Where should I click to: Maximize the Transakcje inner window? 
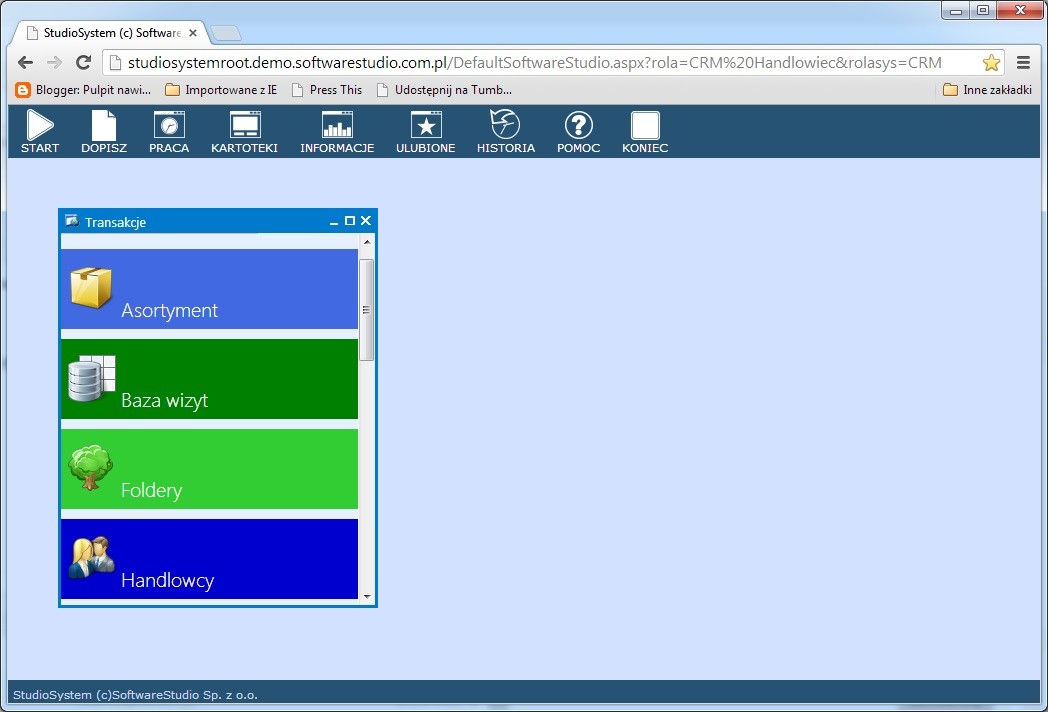[350, 221]
